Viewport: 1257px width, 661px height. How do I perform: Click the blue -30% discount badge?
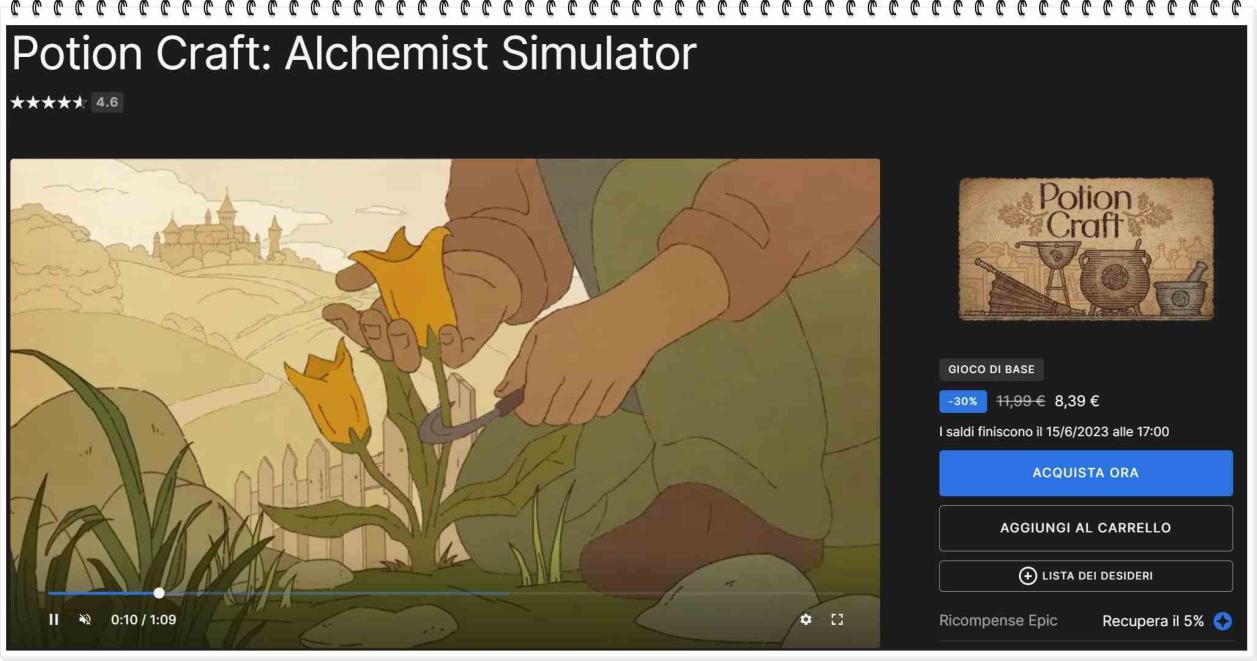pos(963,402)
